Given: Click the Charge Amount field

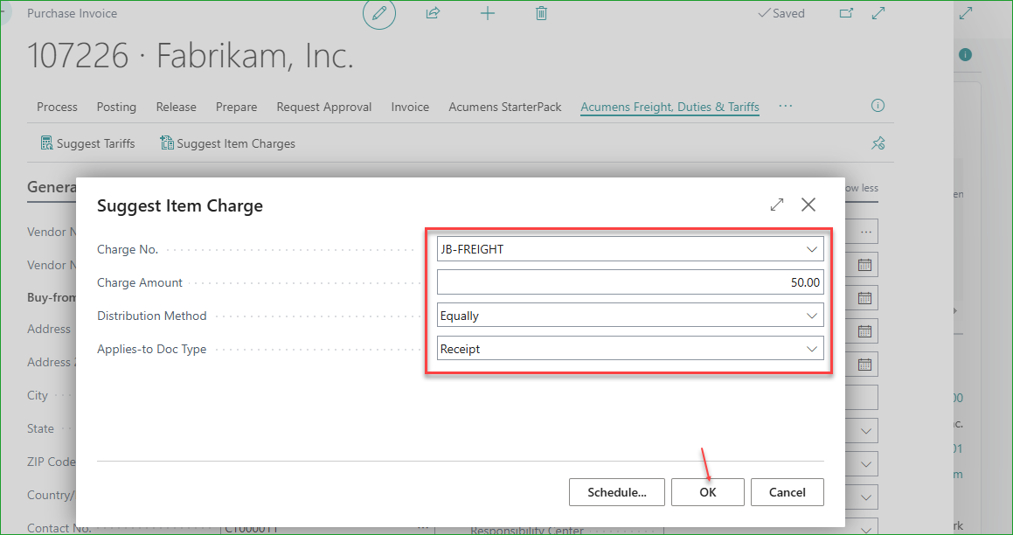Looking at the screenshot, I should click(630, 282).
